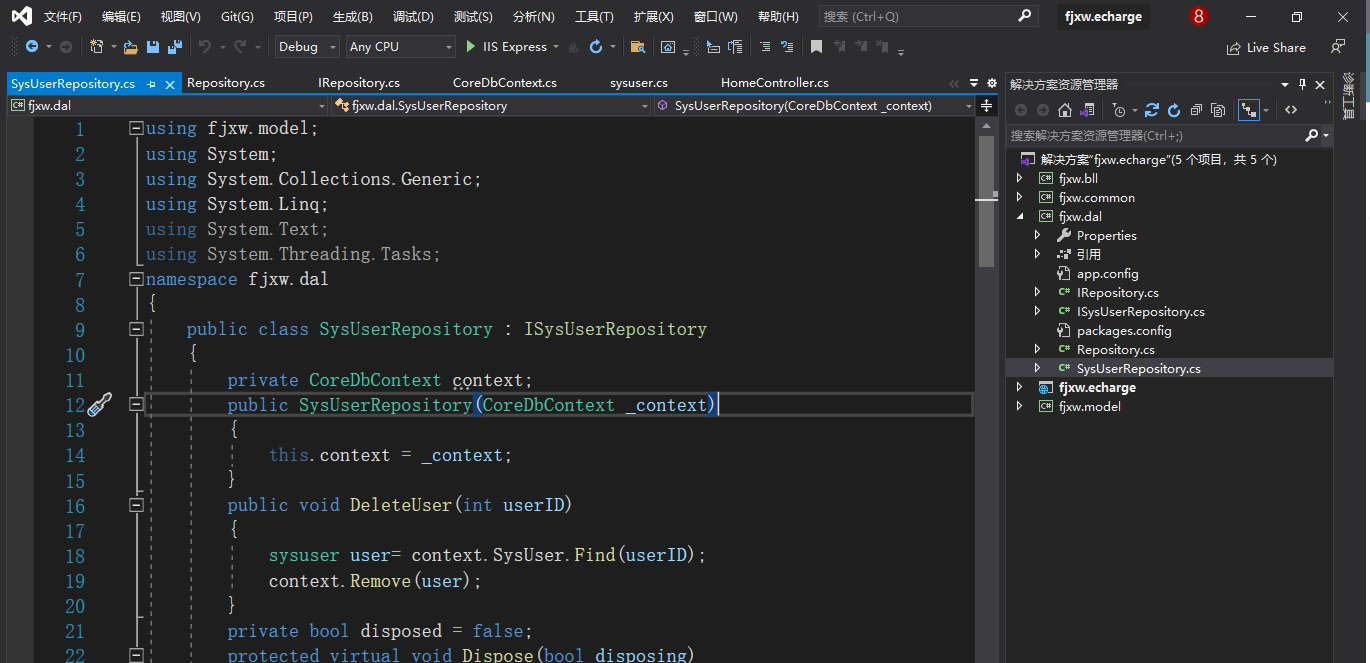The image size is (1370, 663).
Task: Click the screwdriver quick actions icon on line 12
Action: pyautogui.click(x=100, y=405)
